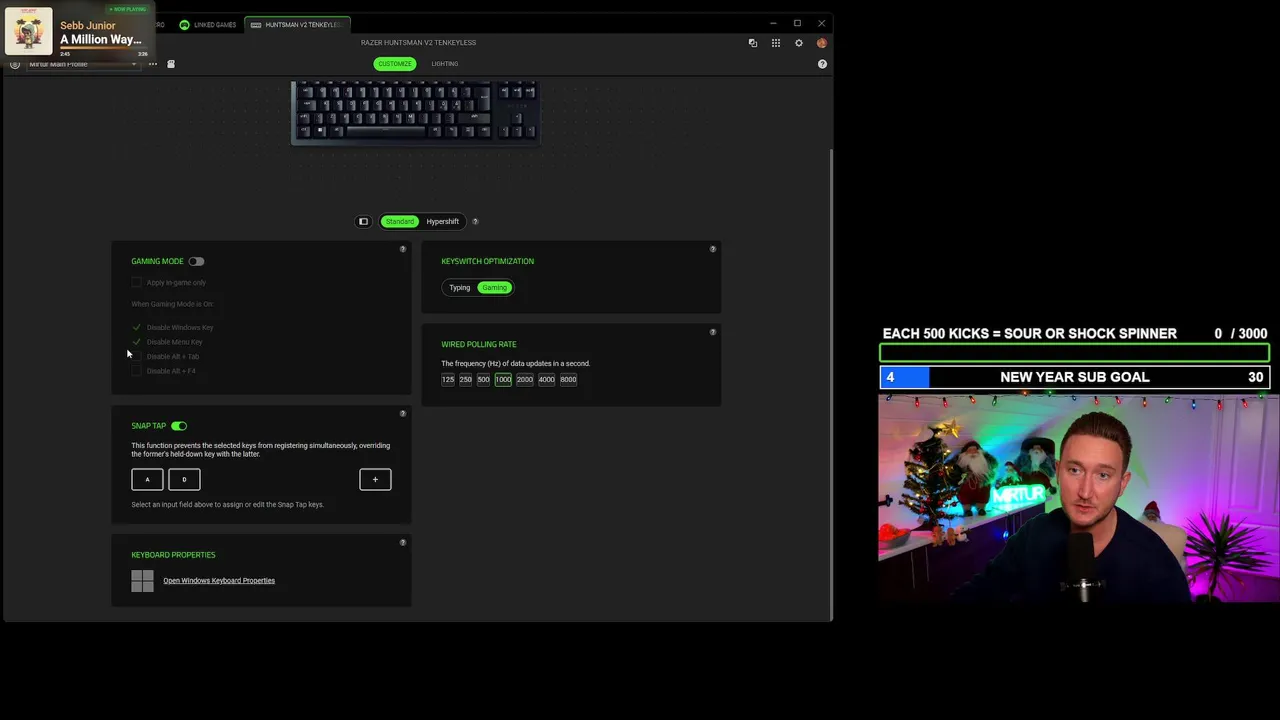Click the Now Playing song progress bar

click(x=105, y=49)
